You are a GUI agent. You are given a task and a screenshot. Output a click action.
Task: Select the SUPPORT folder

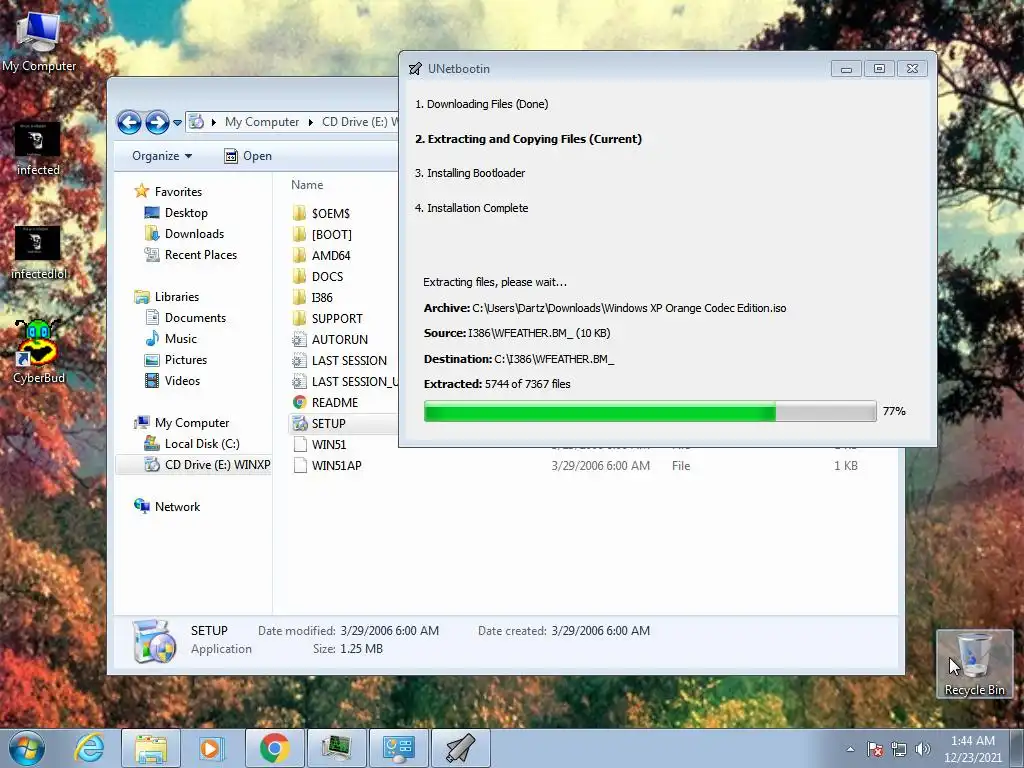[x=327, y=318]
